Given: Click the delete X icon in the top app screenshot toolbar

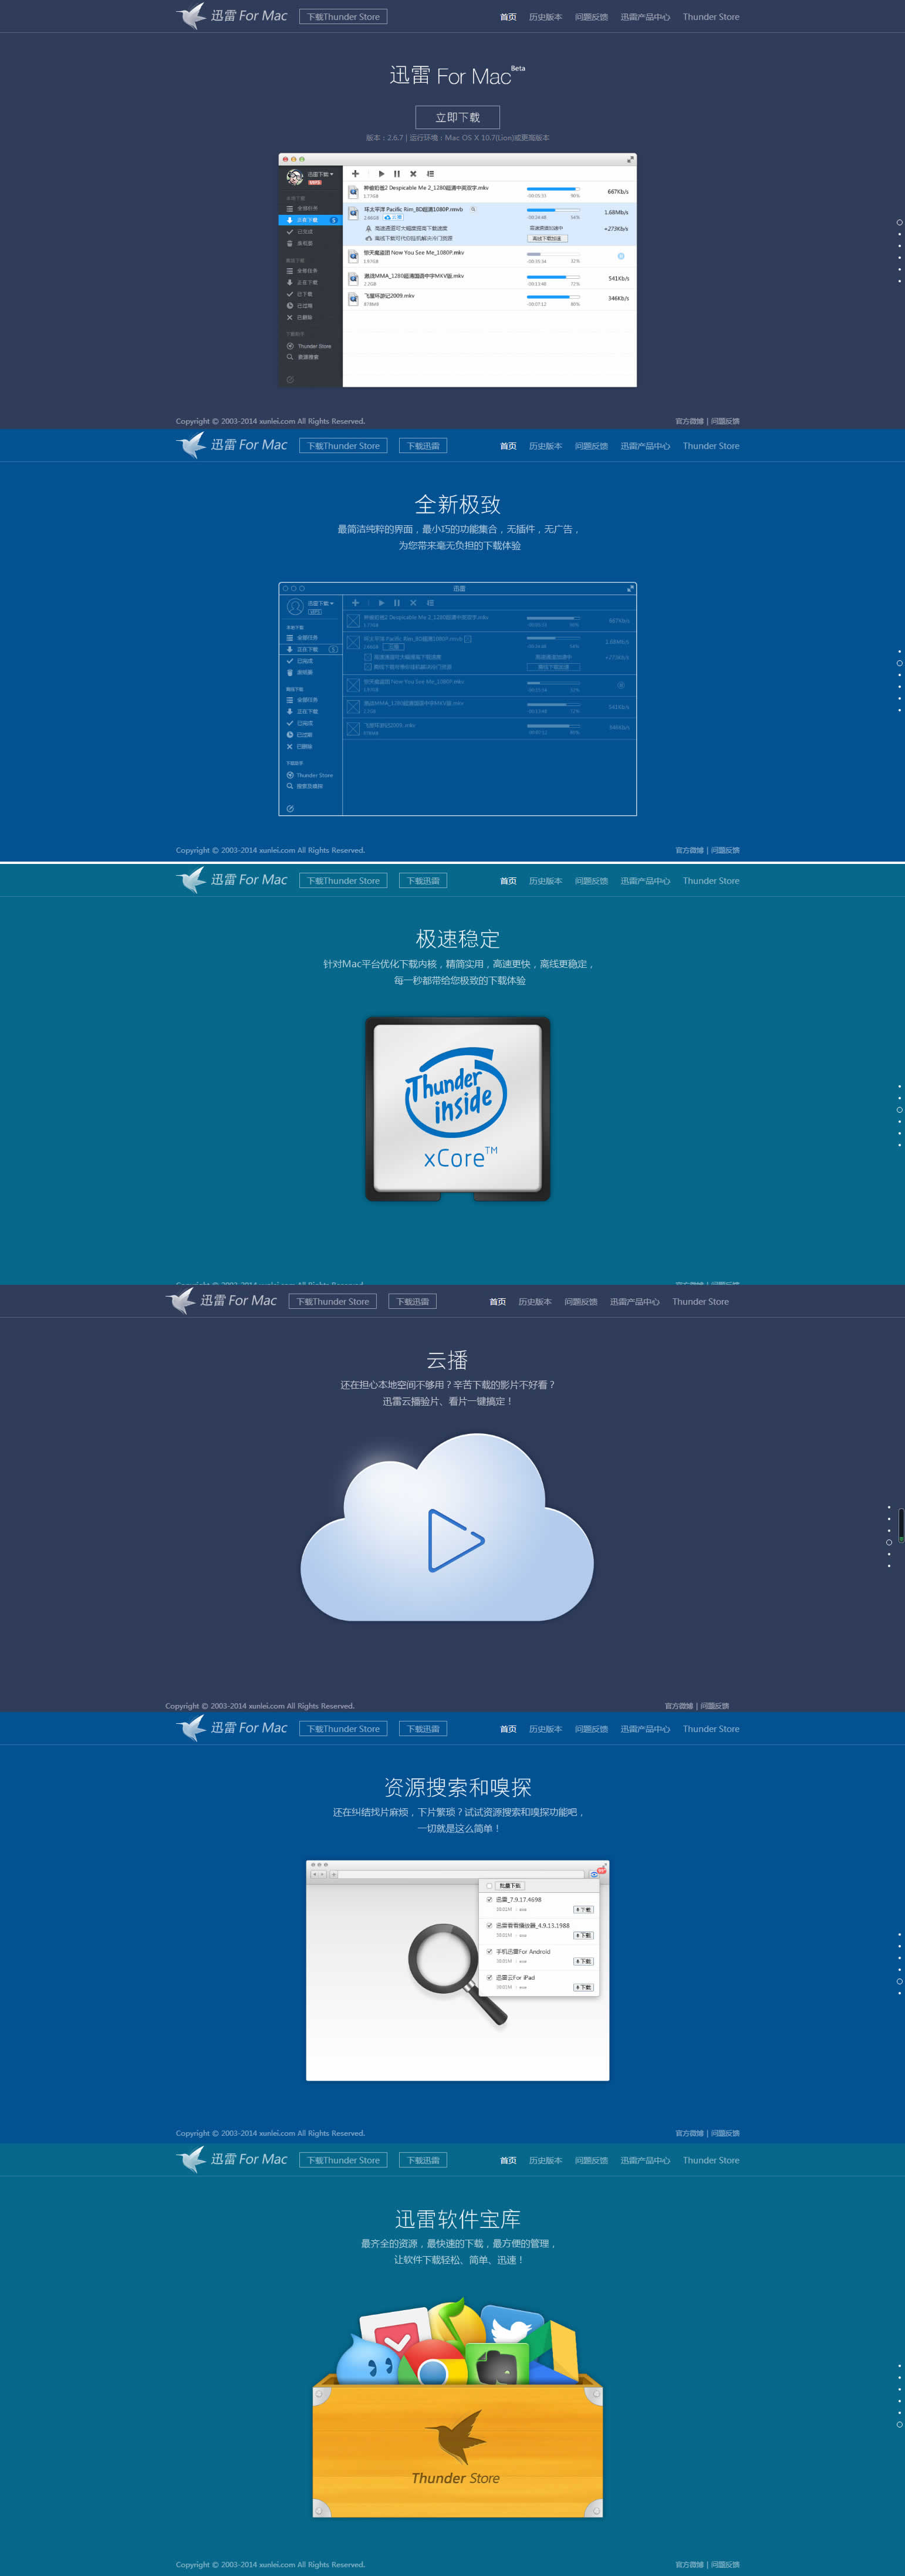Looking at the screenshot, I should point(413,174).
